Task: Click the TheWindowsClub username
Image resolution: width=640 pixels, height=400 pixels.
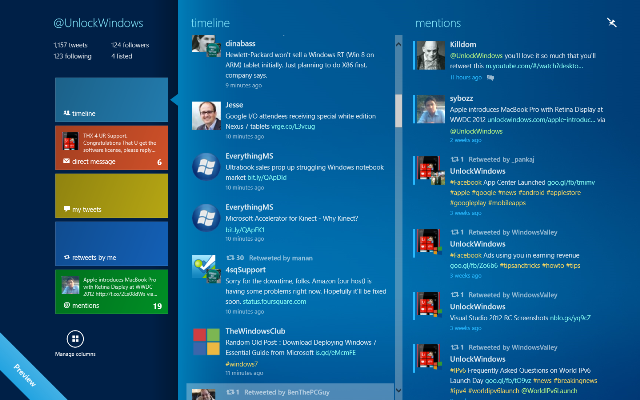Action: pos(255,331)
